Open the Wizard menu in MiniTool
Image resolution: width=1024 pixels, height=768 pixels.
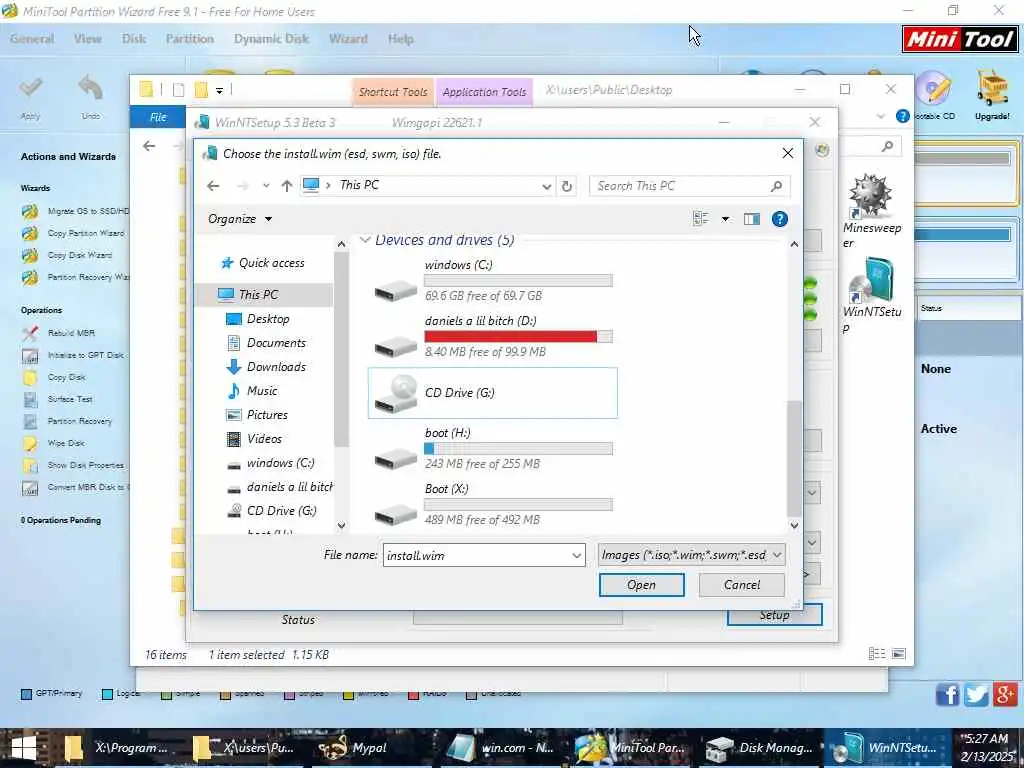(348, 39)
